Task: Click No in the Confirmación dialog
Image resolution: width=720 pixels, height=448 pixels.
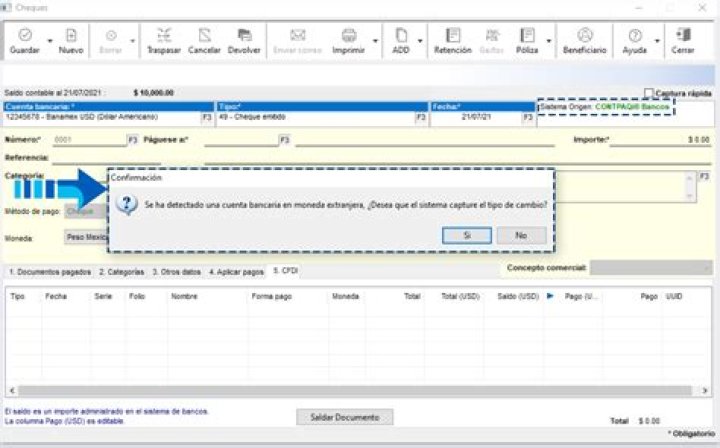Action: pos(521,235)
